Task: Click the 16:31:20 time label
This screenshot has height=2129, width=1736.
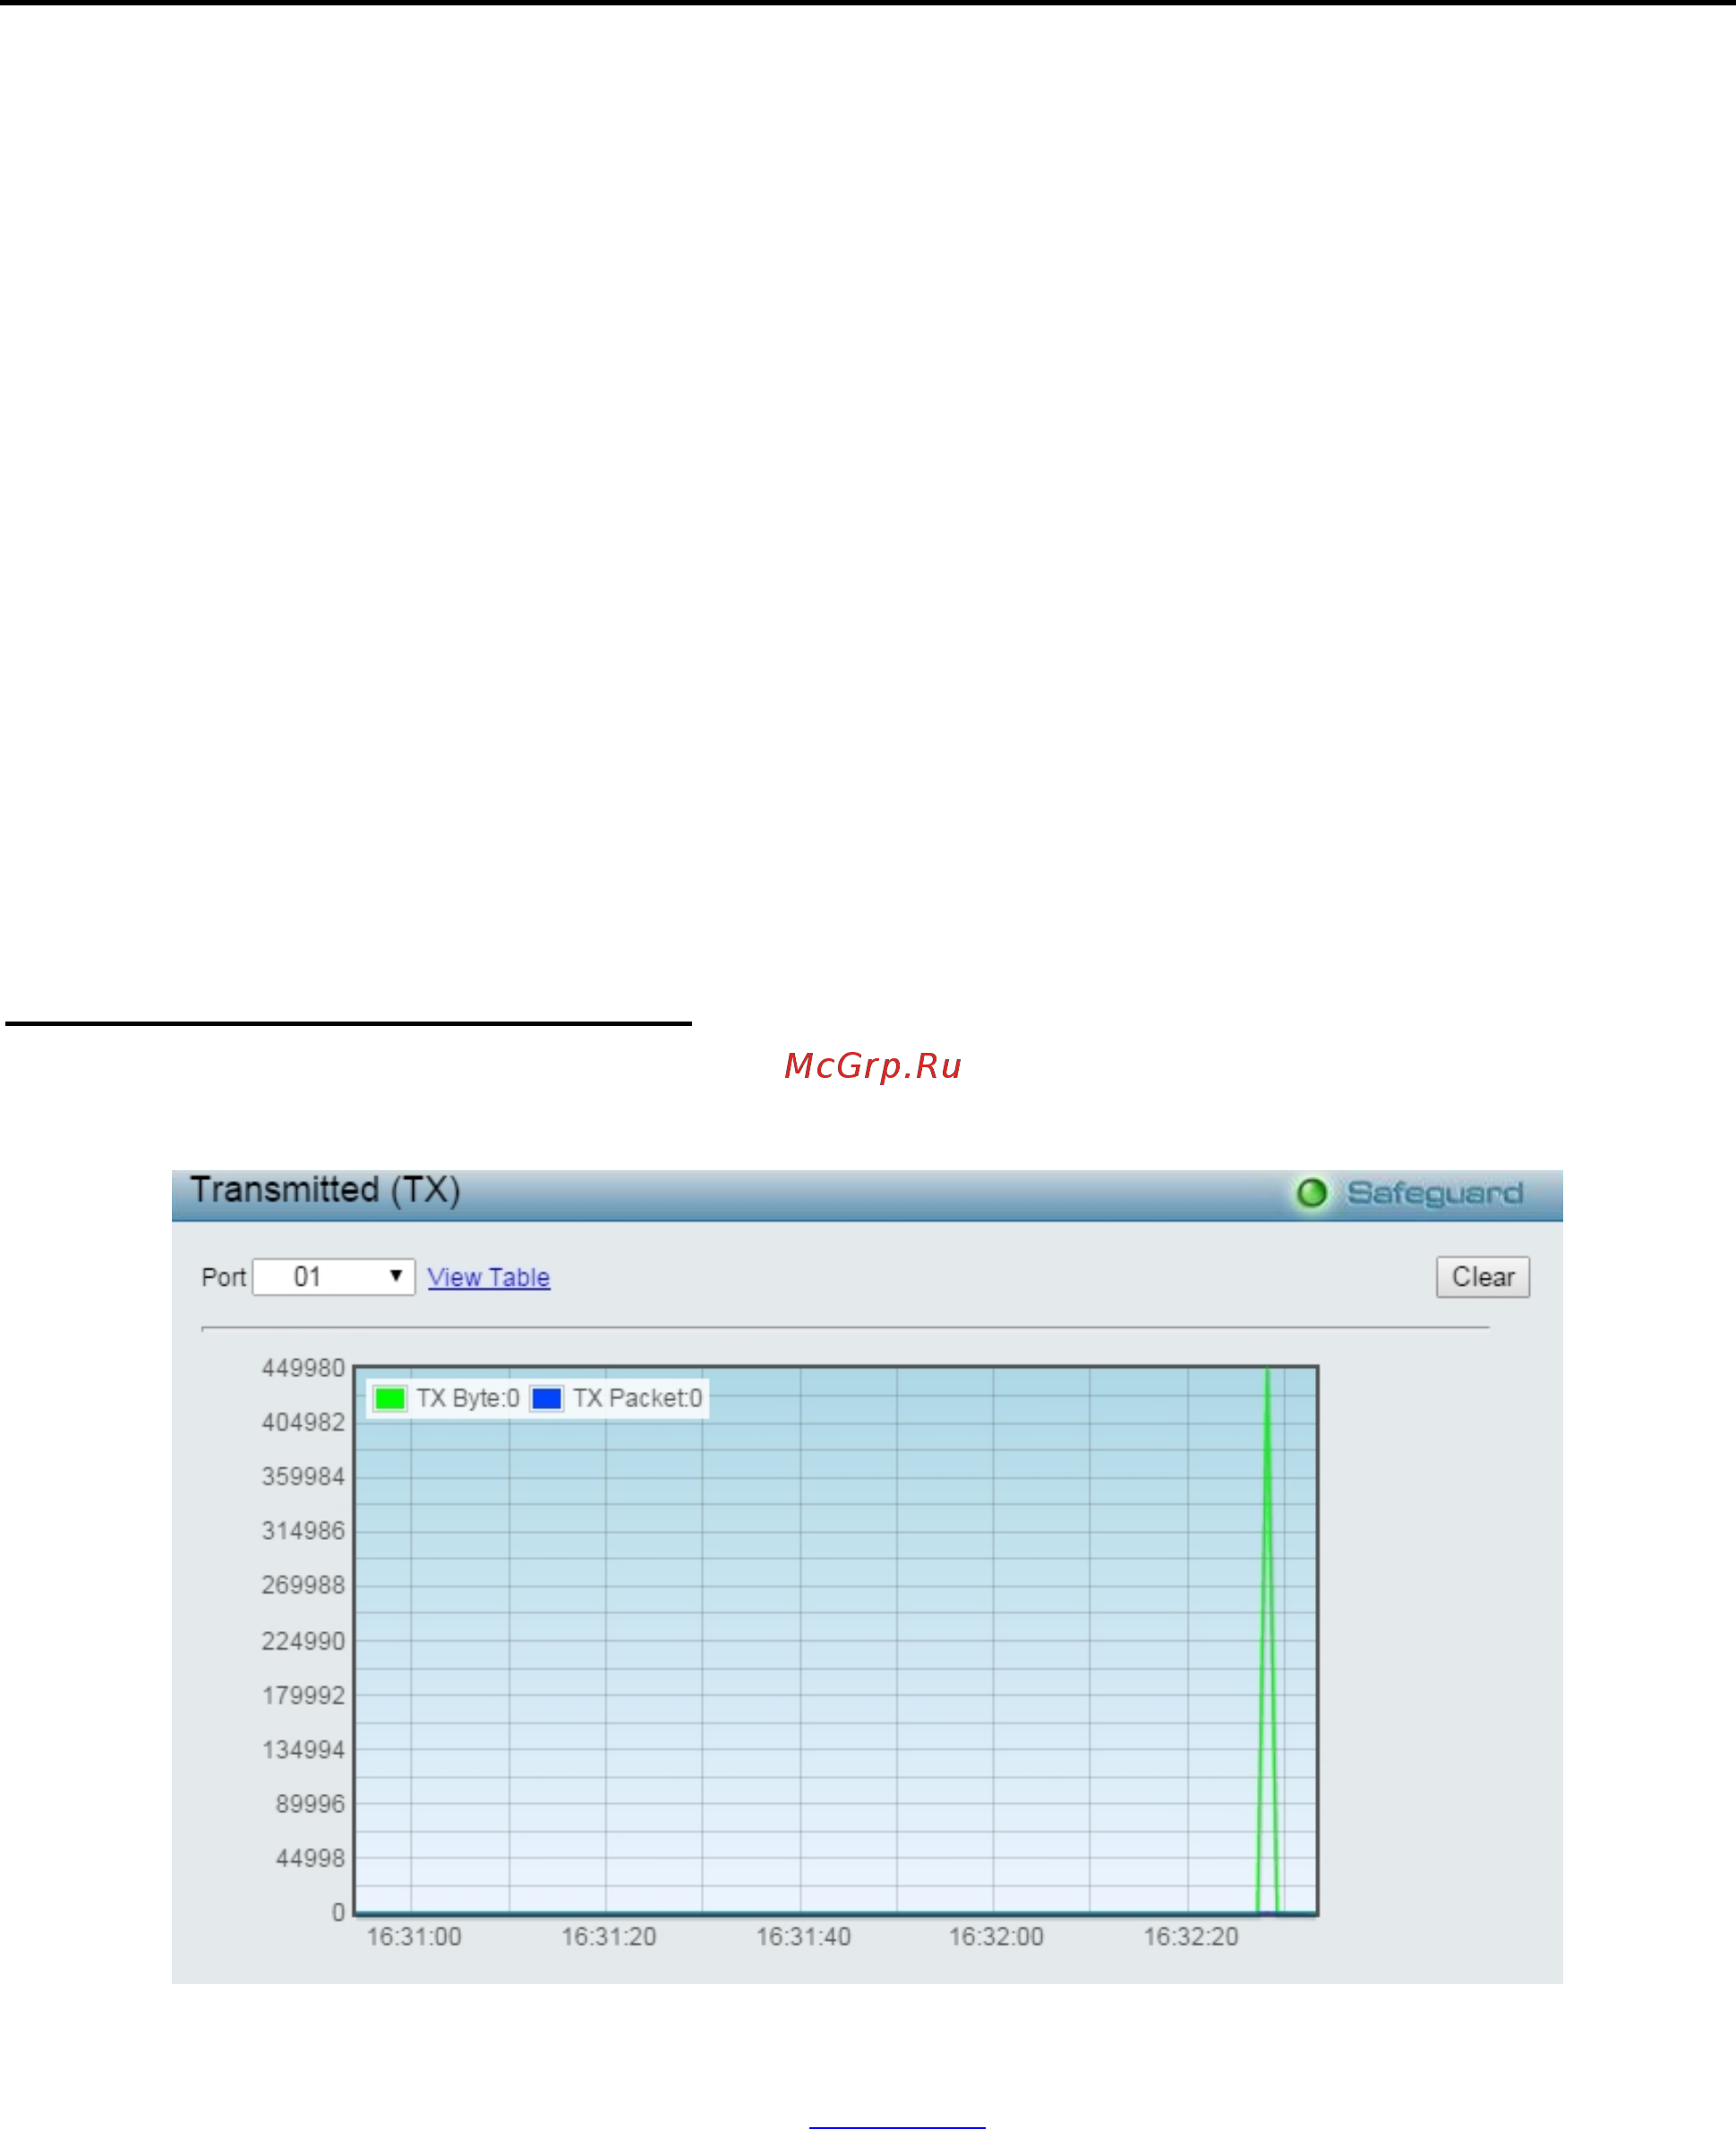Action: (608, 1937)
